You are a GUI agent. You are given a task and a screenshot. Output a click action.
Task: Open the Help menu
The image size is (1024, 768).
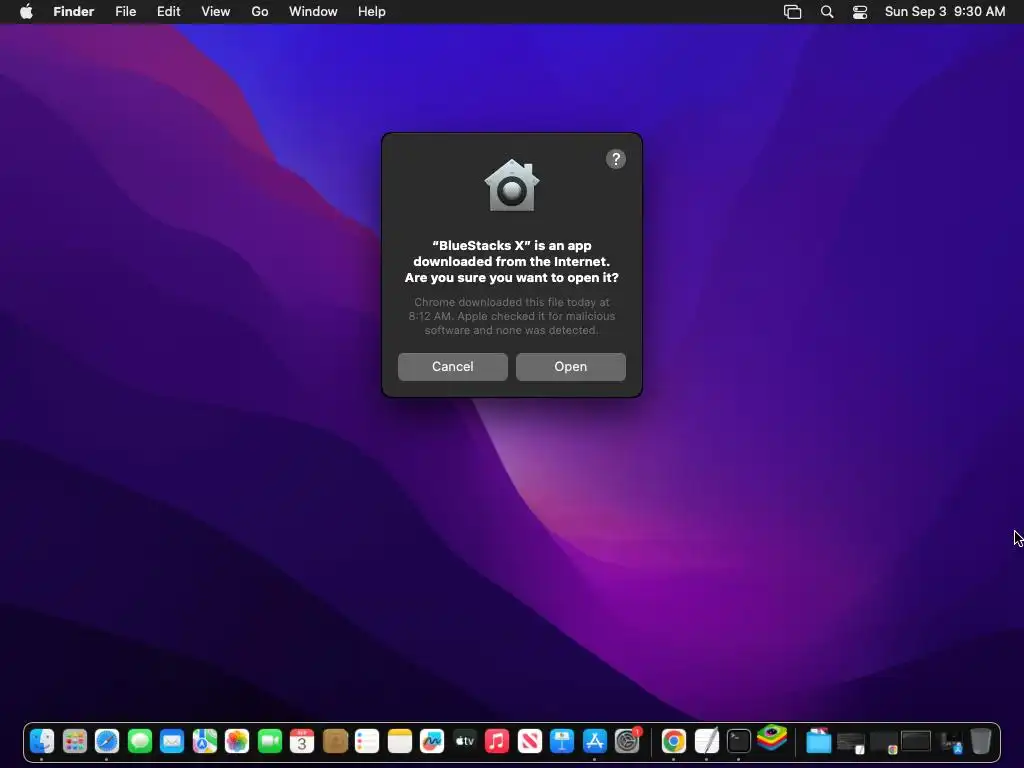(x=372, y=12)
